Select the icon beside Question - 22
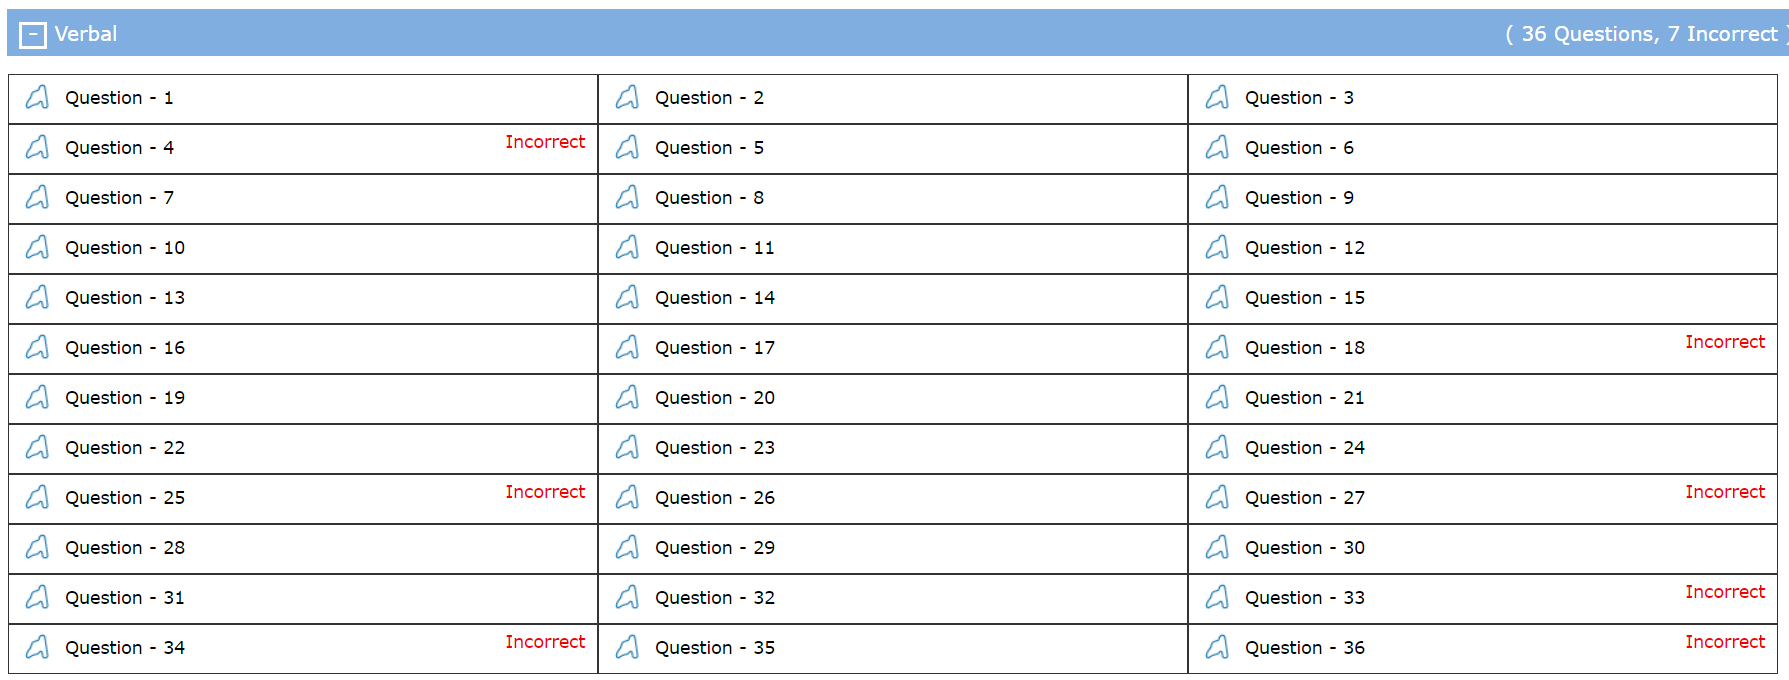 pos(37,447)
